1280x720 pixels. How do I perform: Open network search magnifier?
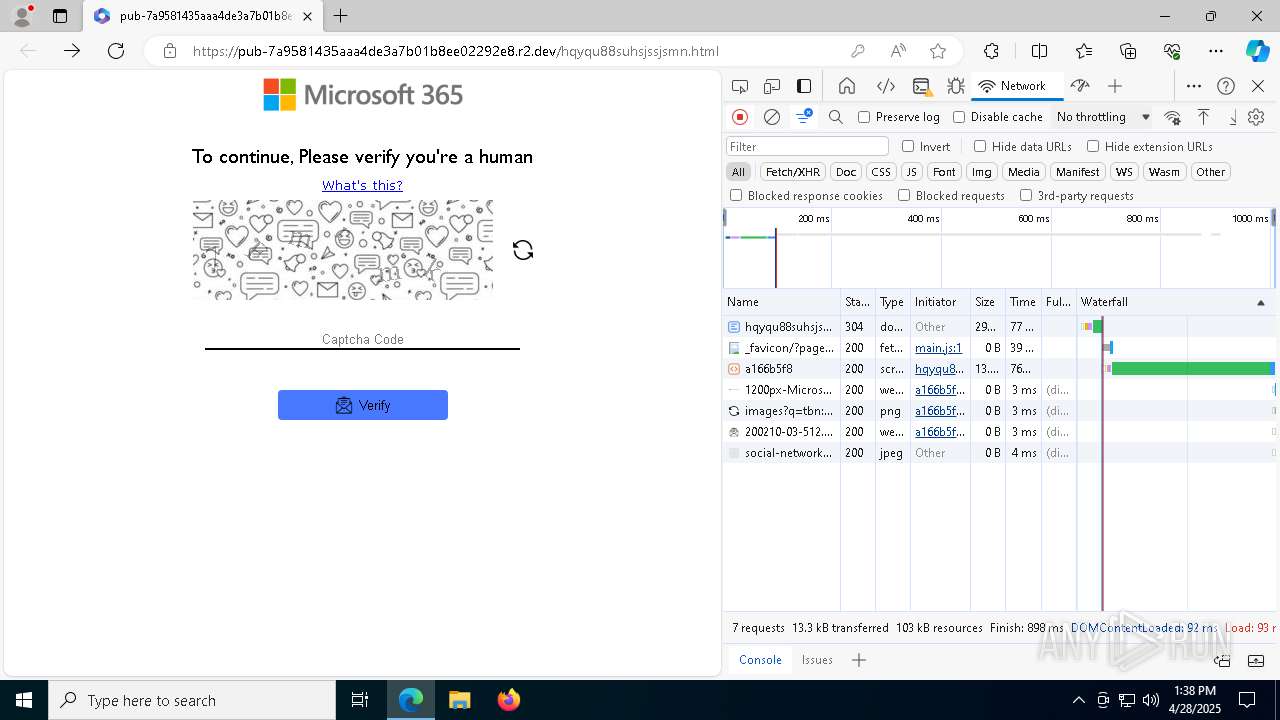click(x=836, y=117)
